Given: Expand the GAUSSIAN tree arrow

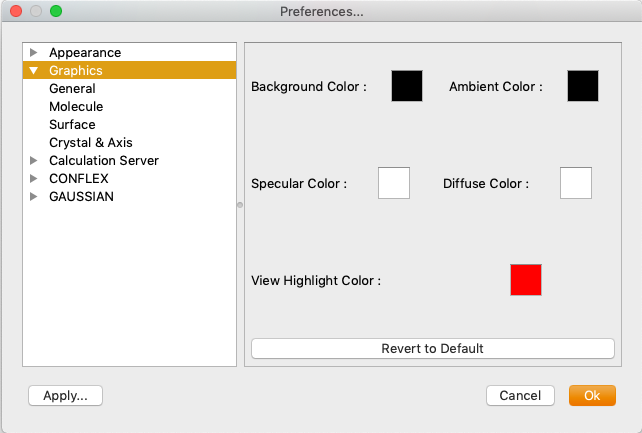Looking at the screenshot, I should [x=34, y=197].
